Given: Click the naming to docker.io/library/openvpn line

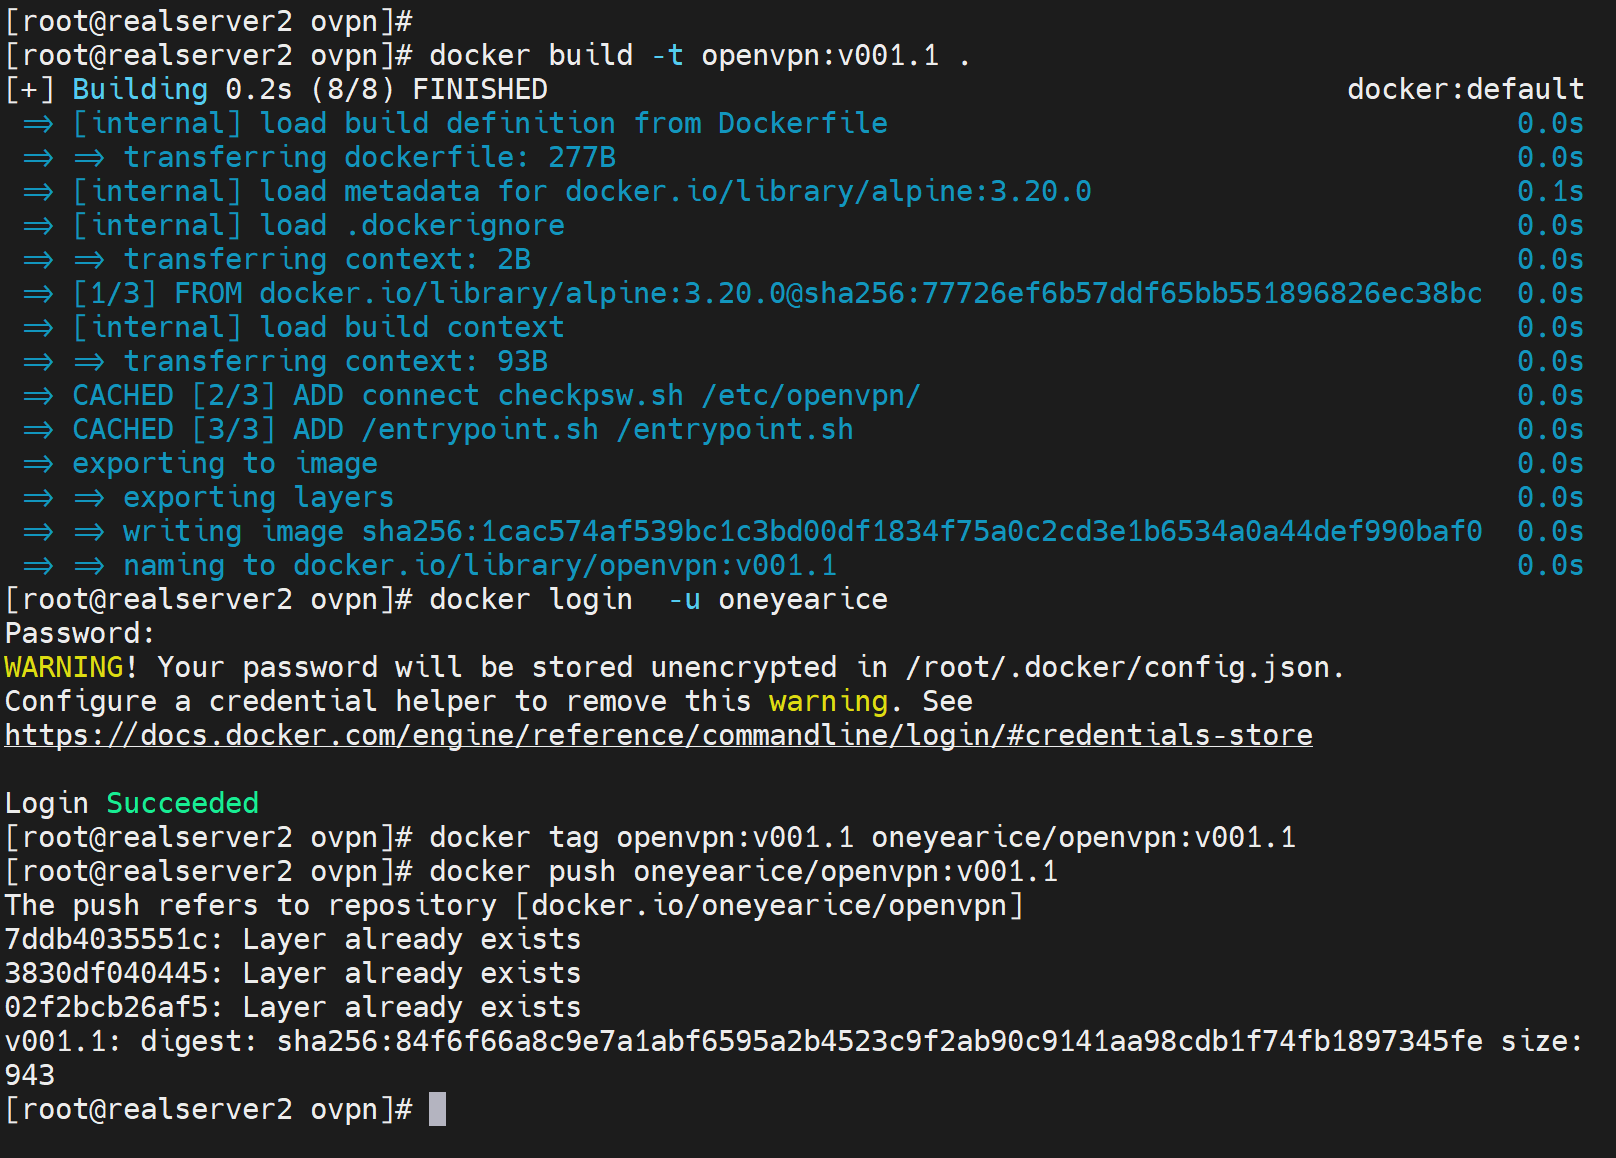Looking at the screenshot, I should tap(479, 565).
